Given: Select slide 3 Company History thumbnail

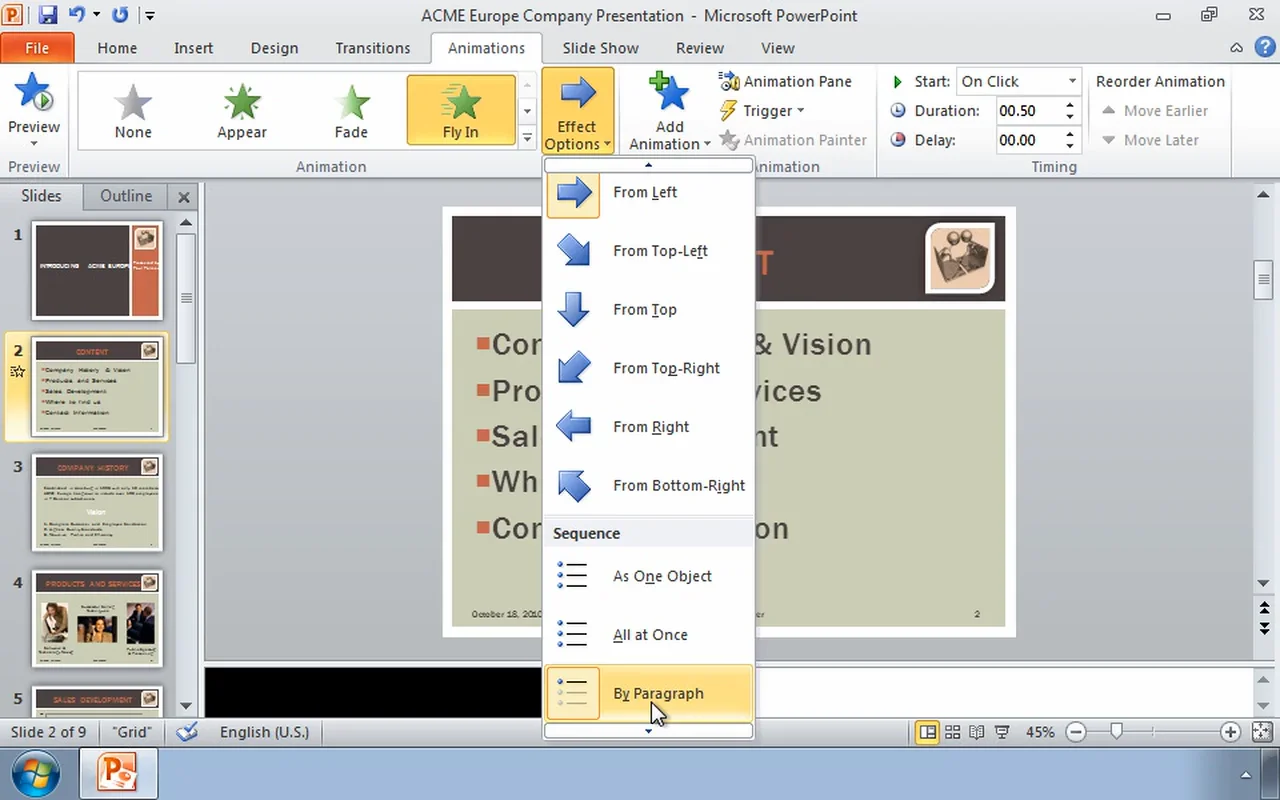Looking at the screenshot, I should click(x=97, y=502).
